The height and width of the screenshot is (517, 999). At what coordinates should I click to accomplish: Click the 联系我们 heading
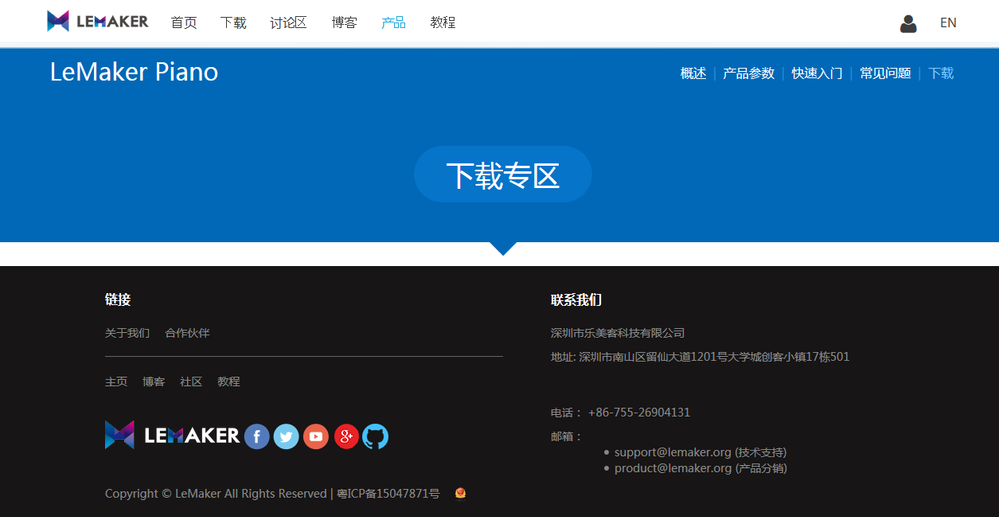coord(576,300)
